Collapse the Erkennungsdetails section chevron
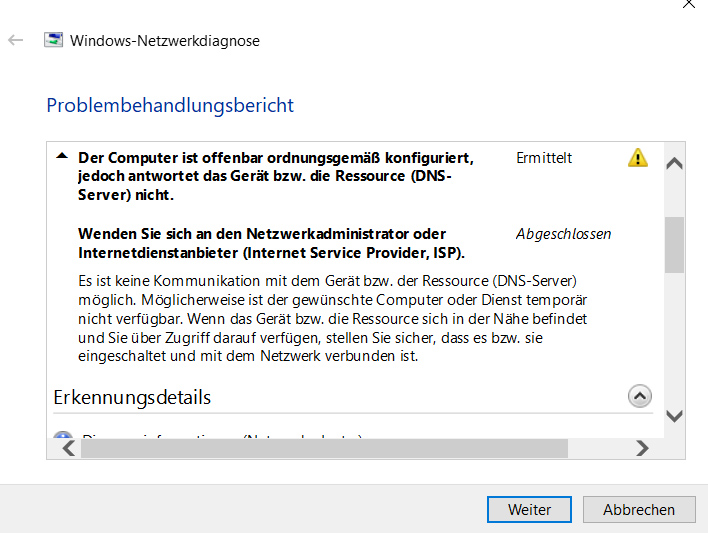Viewport: 708px width, 533px height. click(639, 396)
